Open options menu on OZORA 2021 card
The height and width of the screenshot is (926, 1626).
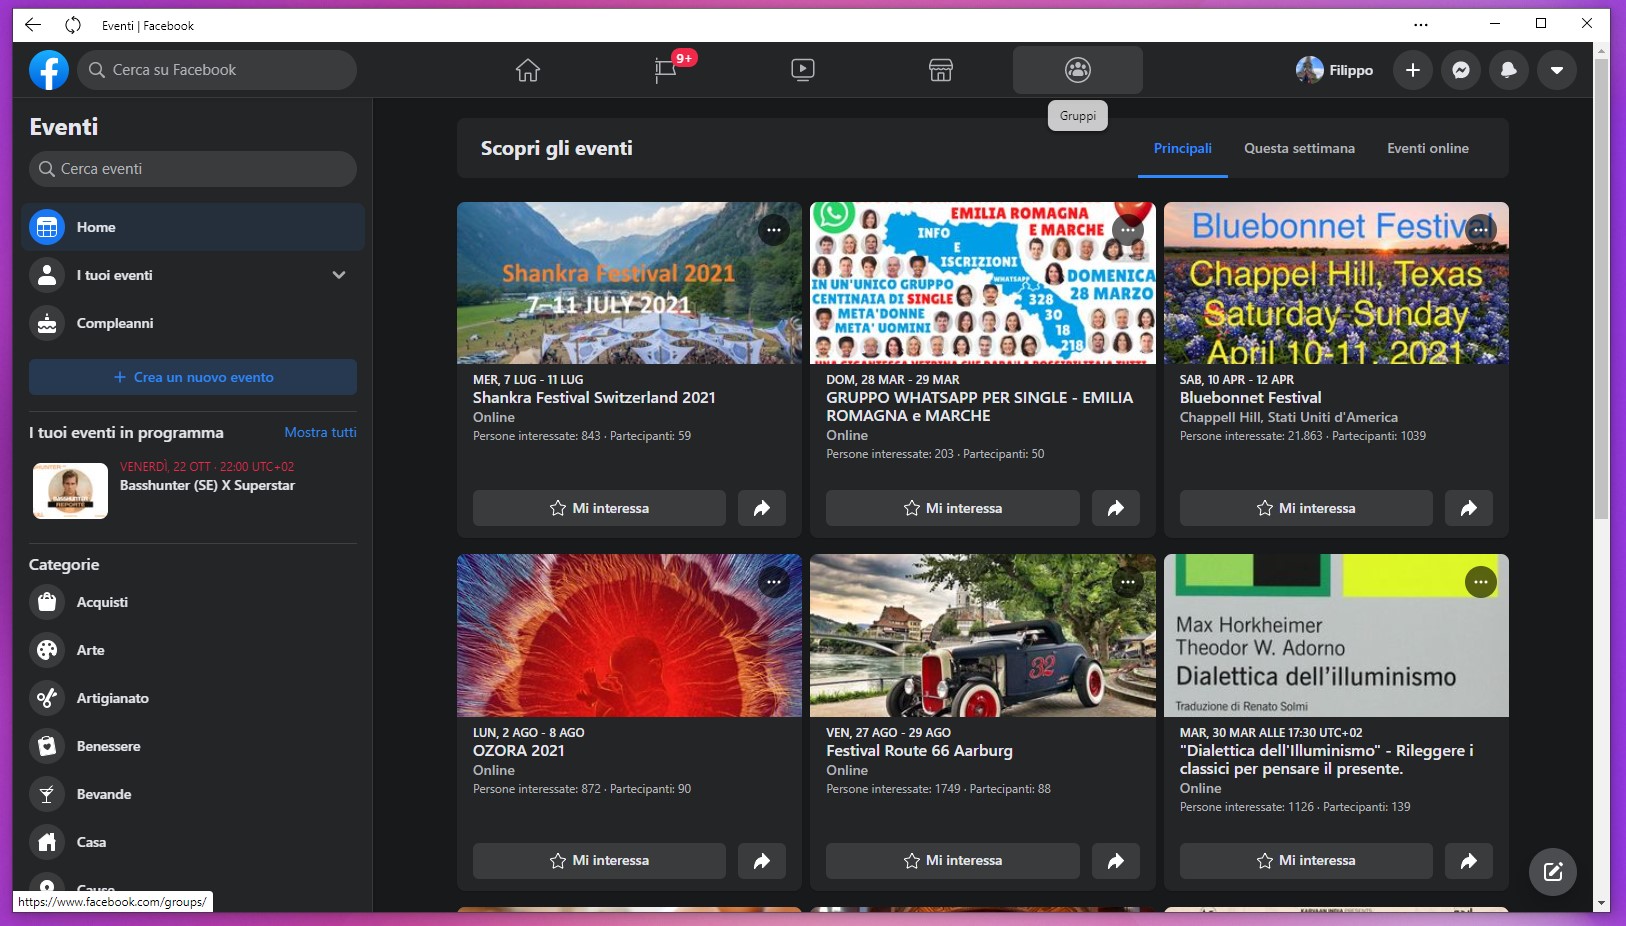click(774, 582)
